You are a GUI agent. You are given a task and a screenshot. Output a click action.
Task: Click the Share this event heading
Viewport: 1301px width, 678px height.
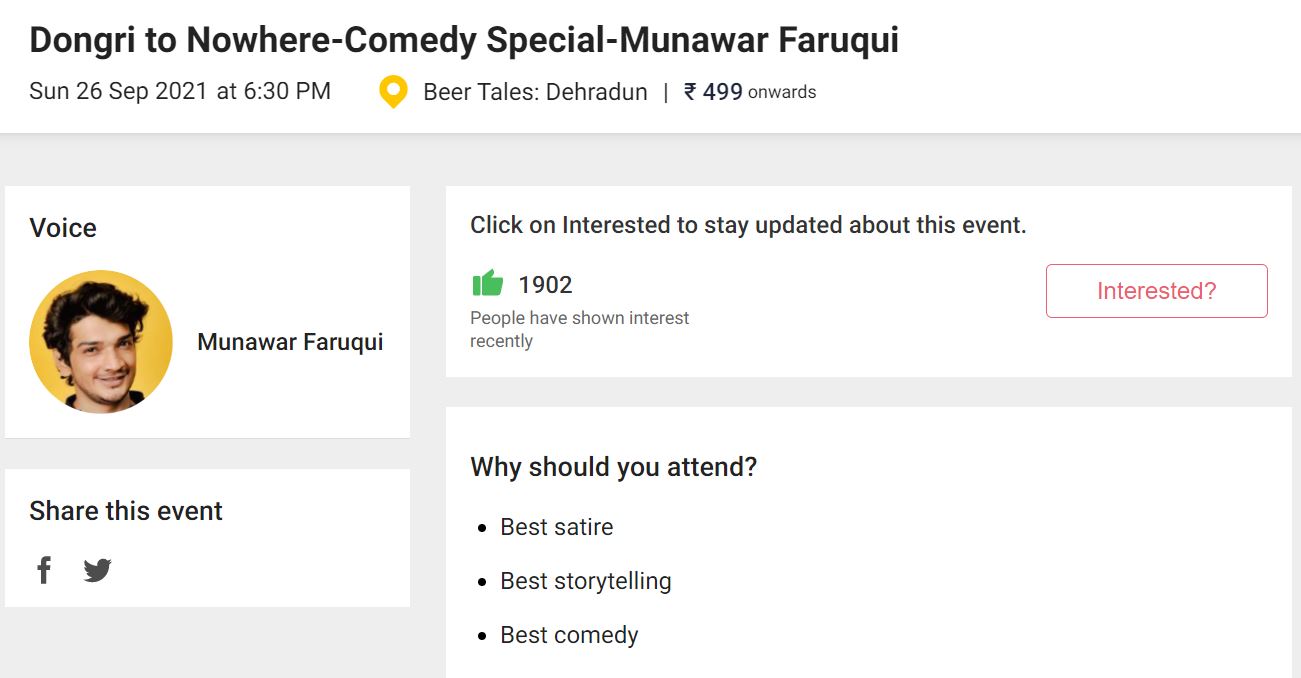click(126, 511)
